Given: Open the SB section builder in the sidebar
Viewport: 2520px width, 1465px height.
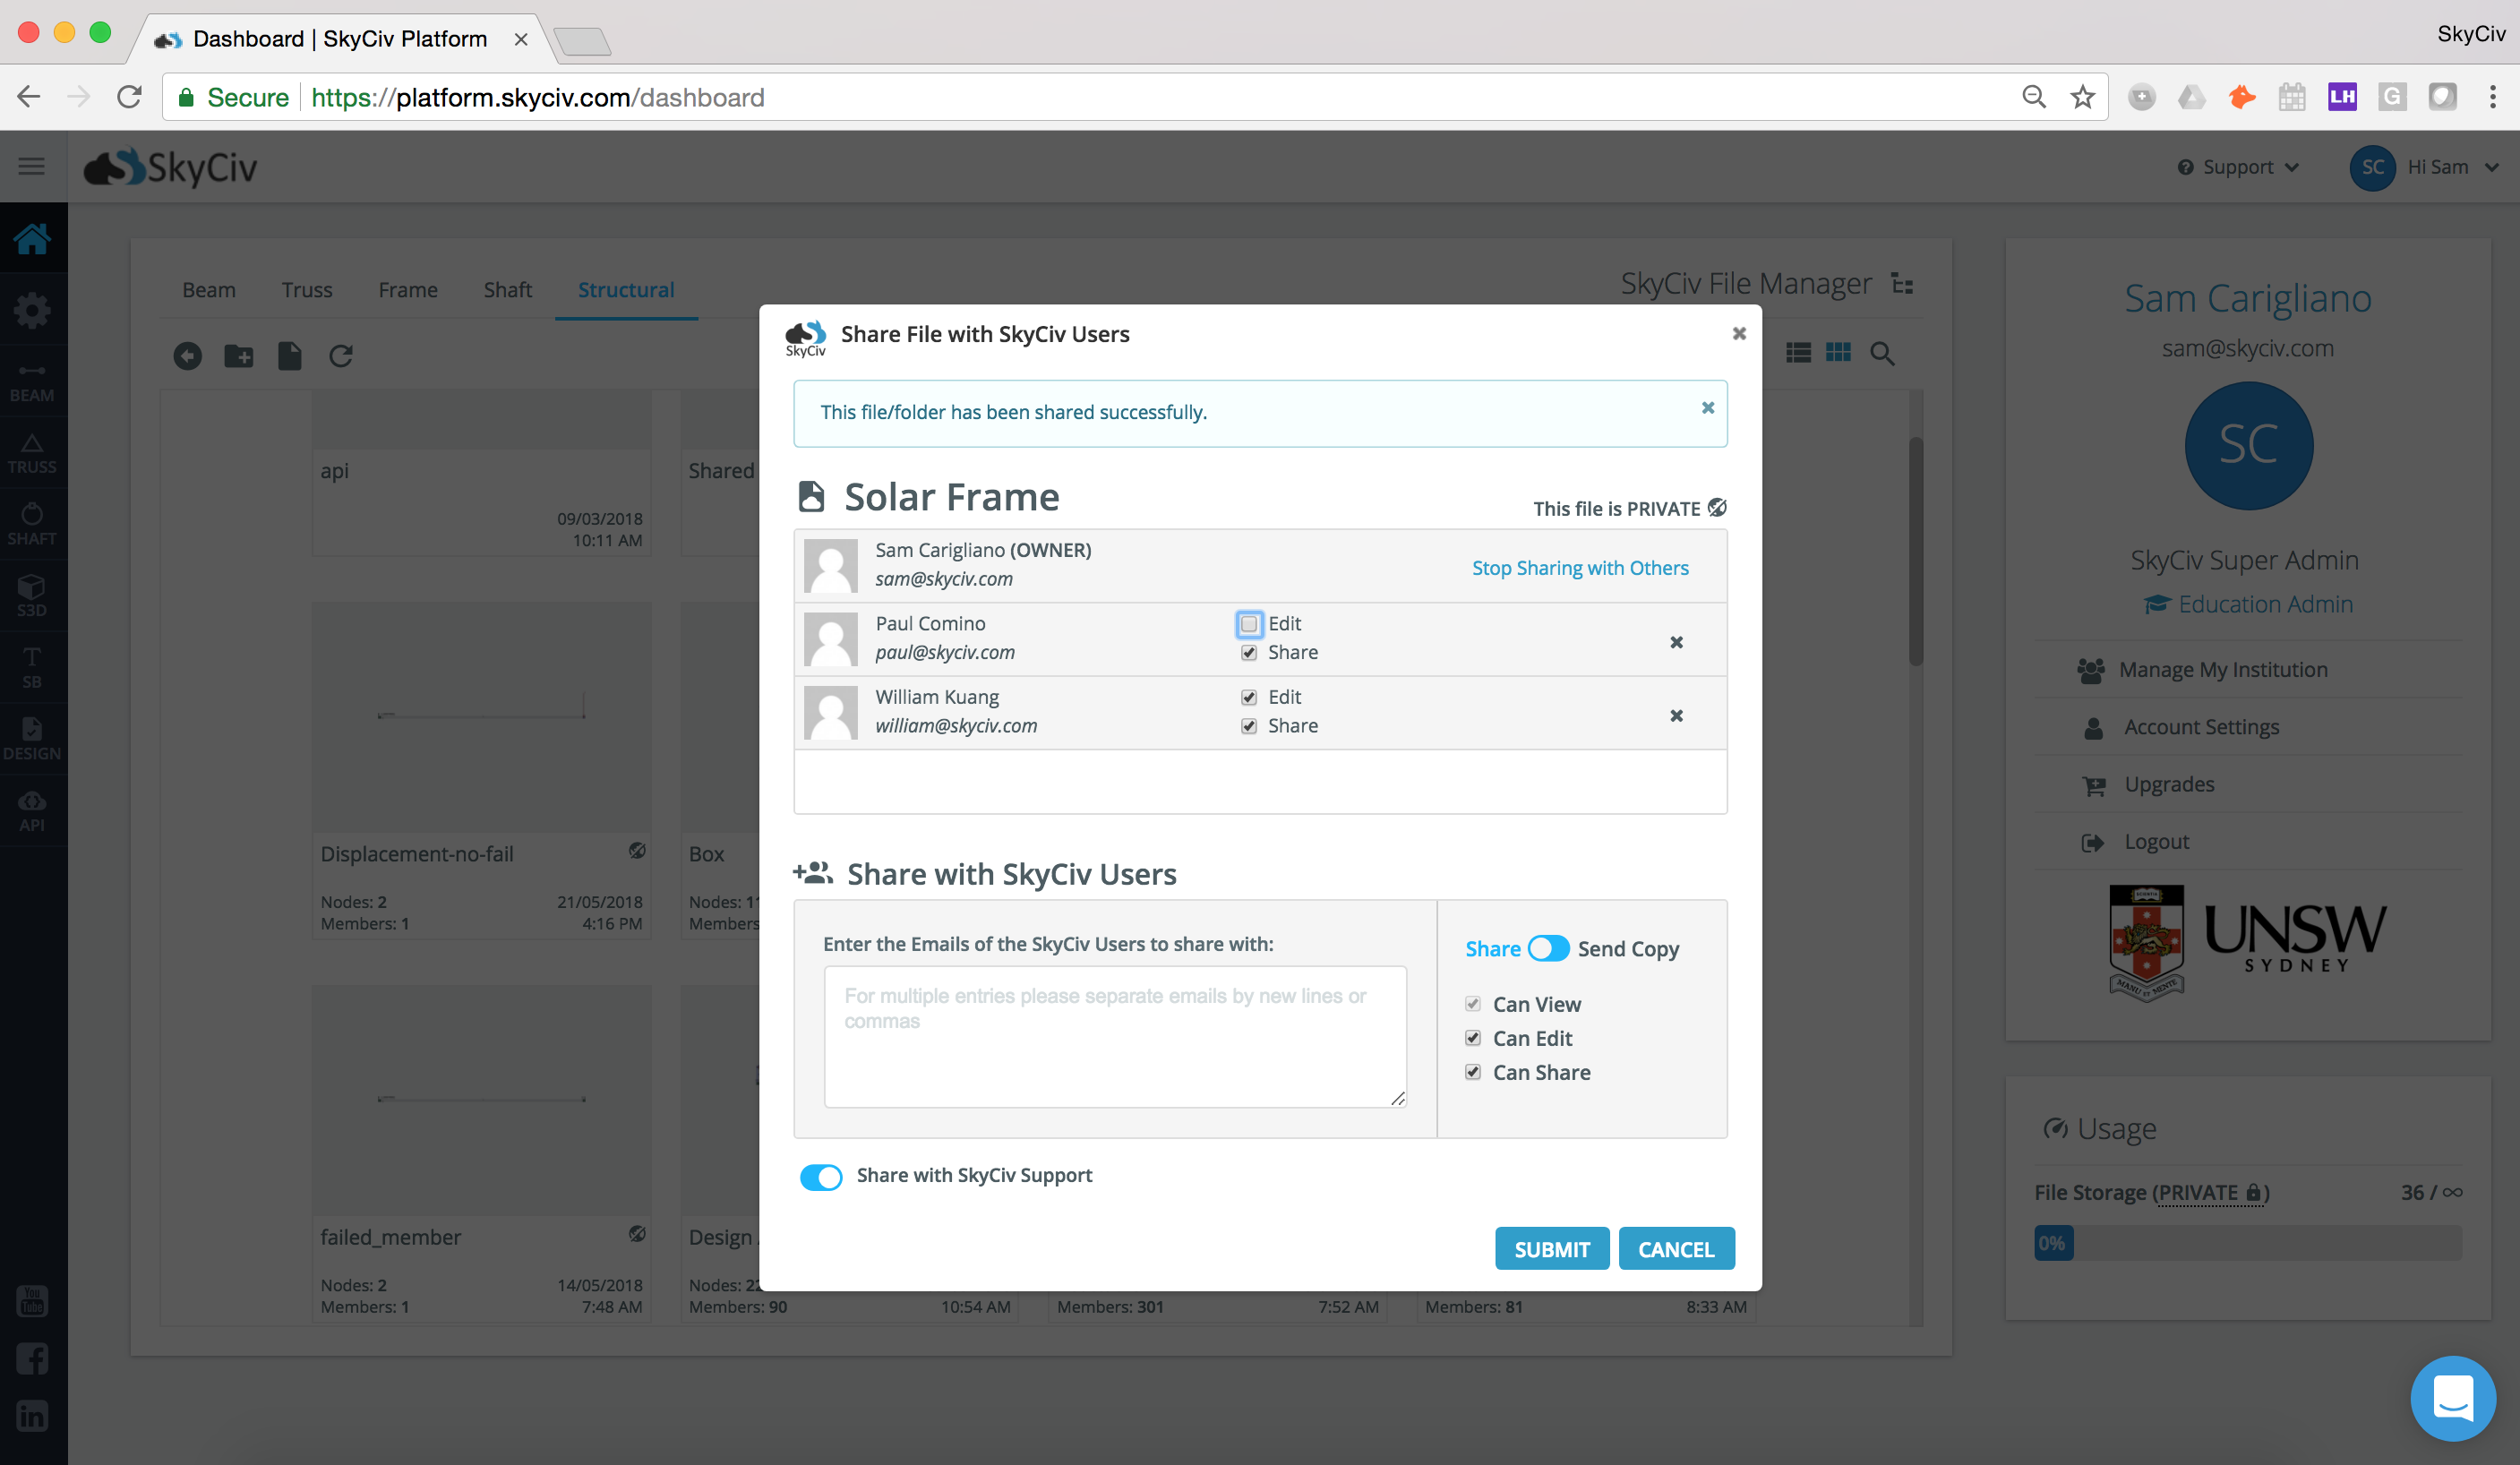Looking at the screenshot, I should 33,668.
